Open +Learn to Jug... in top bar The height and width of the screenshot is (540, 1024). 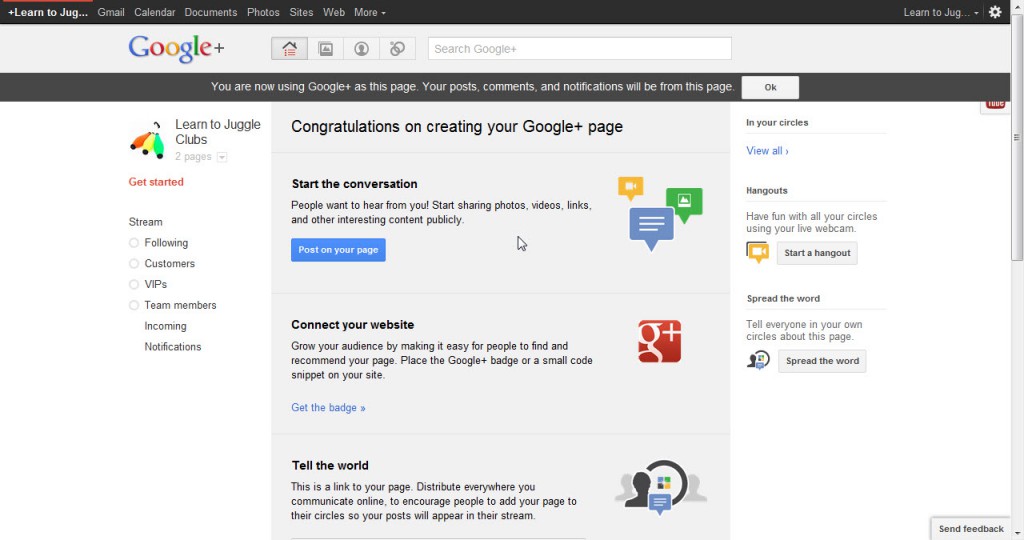point(48,12)
